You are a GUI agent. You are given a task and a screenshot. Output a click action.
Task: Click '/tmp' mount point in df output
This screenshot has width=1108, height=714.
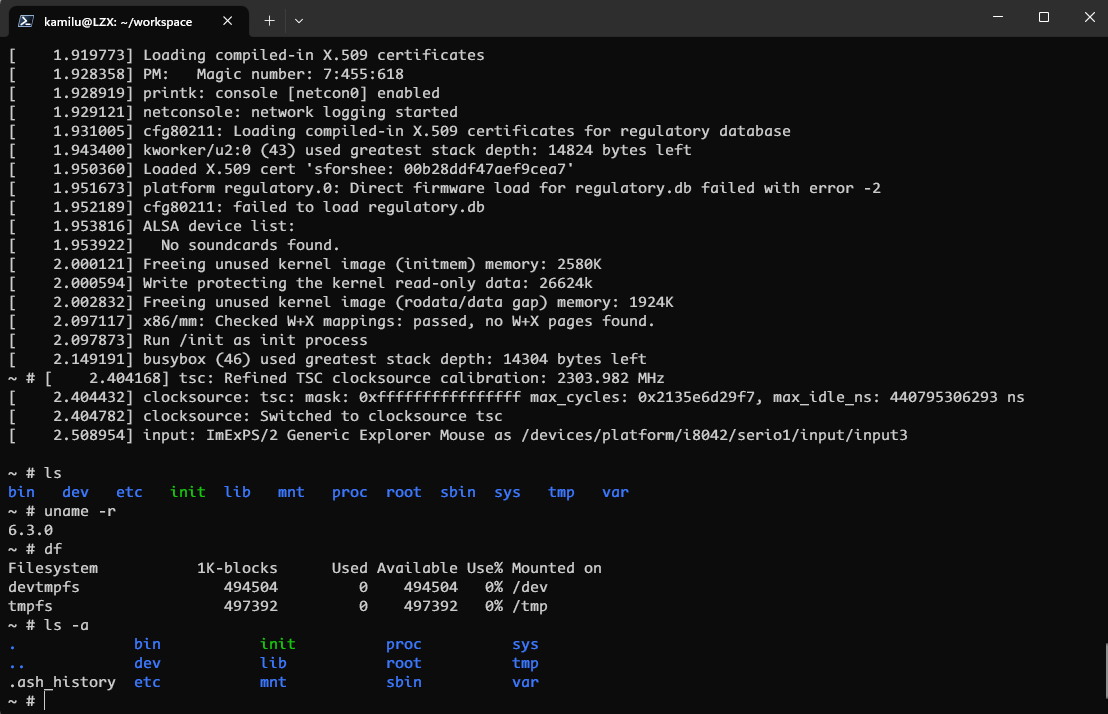coord(529,607)
